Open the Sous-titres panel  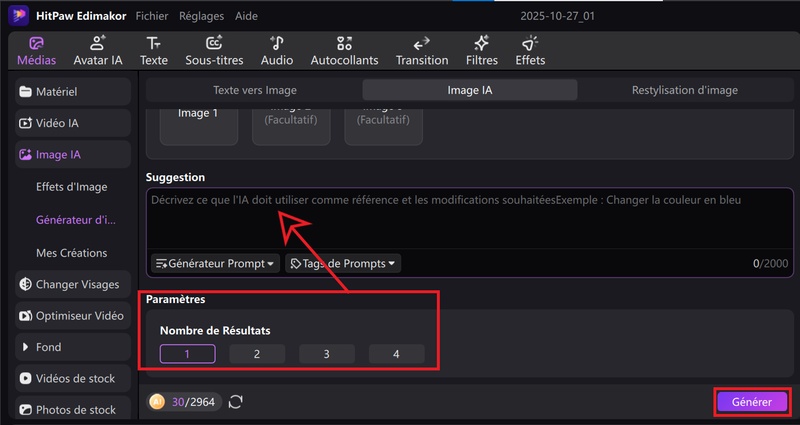(x=214, y=51)
